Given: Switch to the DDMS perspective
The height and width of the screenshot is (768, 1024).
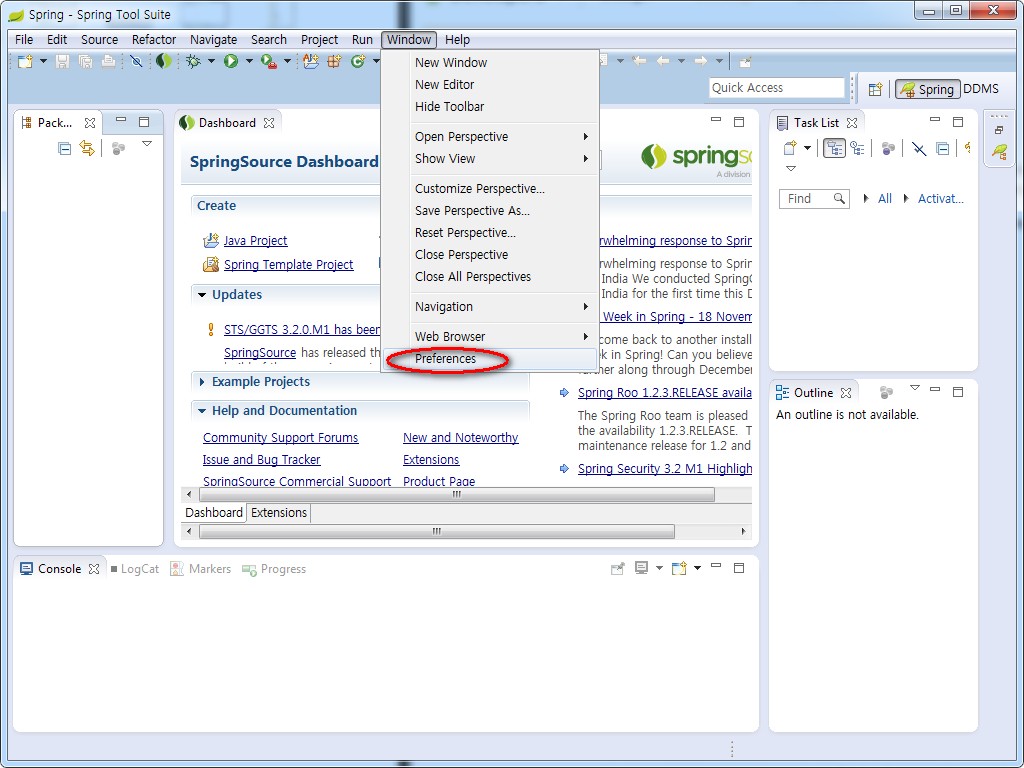Looking at the screenshot, I should pyautogui.click(x=981, y=89).
